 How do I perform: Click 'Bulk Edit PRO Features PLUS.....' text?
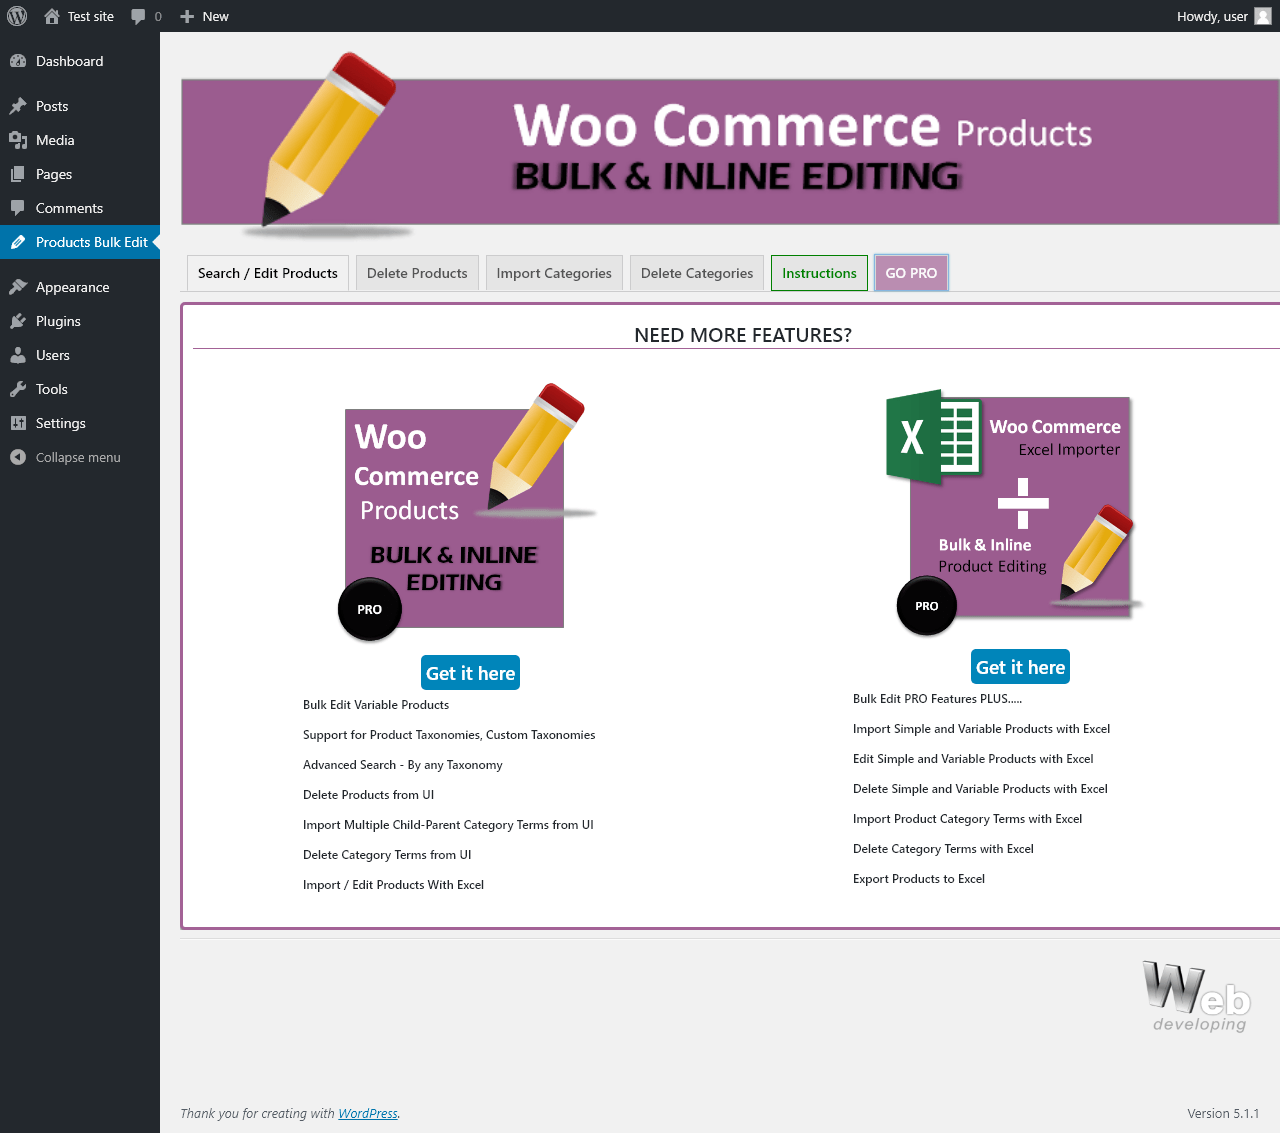pyautogui.click(x=938, y=699)
